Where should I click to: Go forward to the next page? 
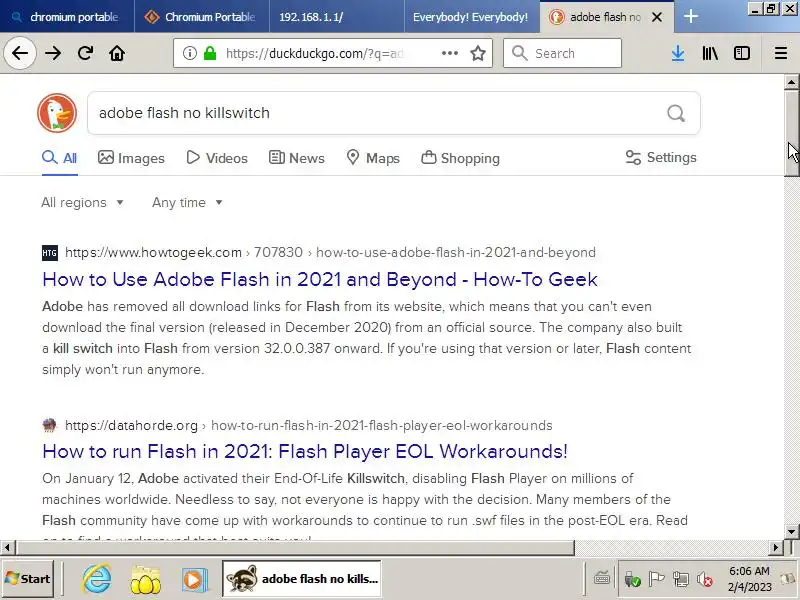[x=53, y=53]
